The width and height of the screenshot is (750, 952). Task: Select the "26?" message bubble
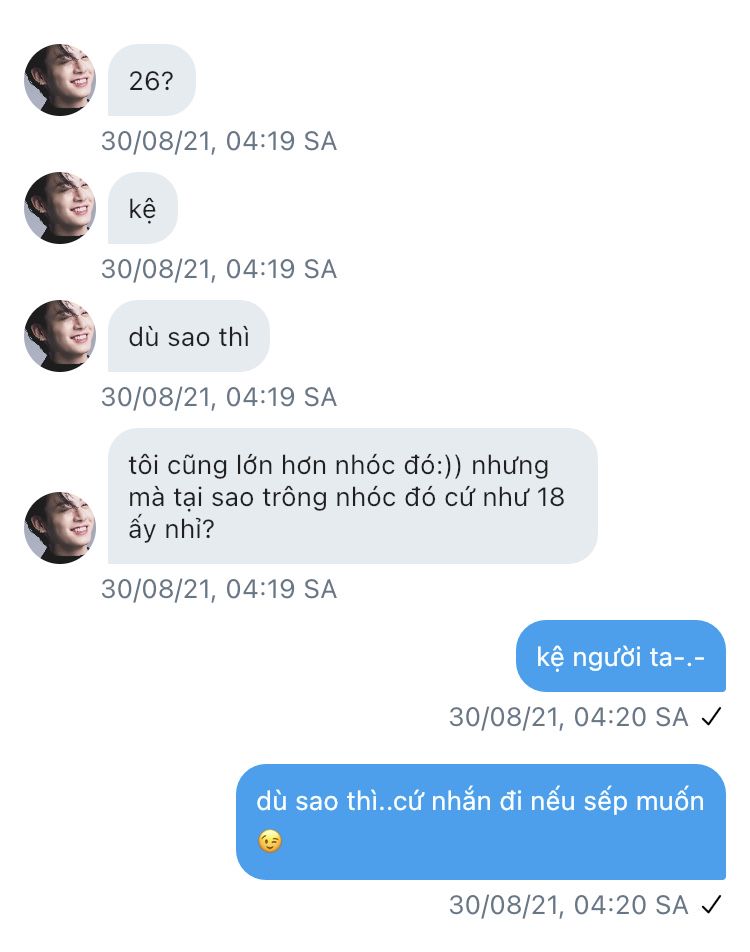click(151, 80)
